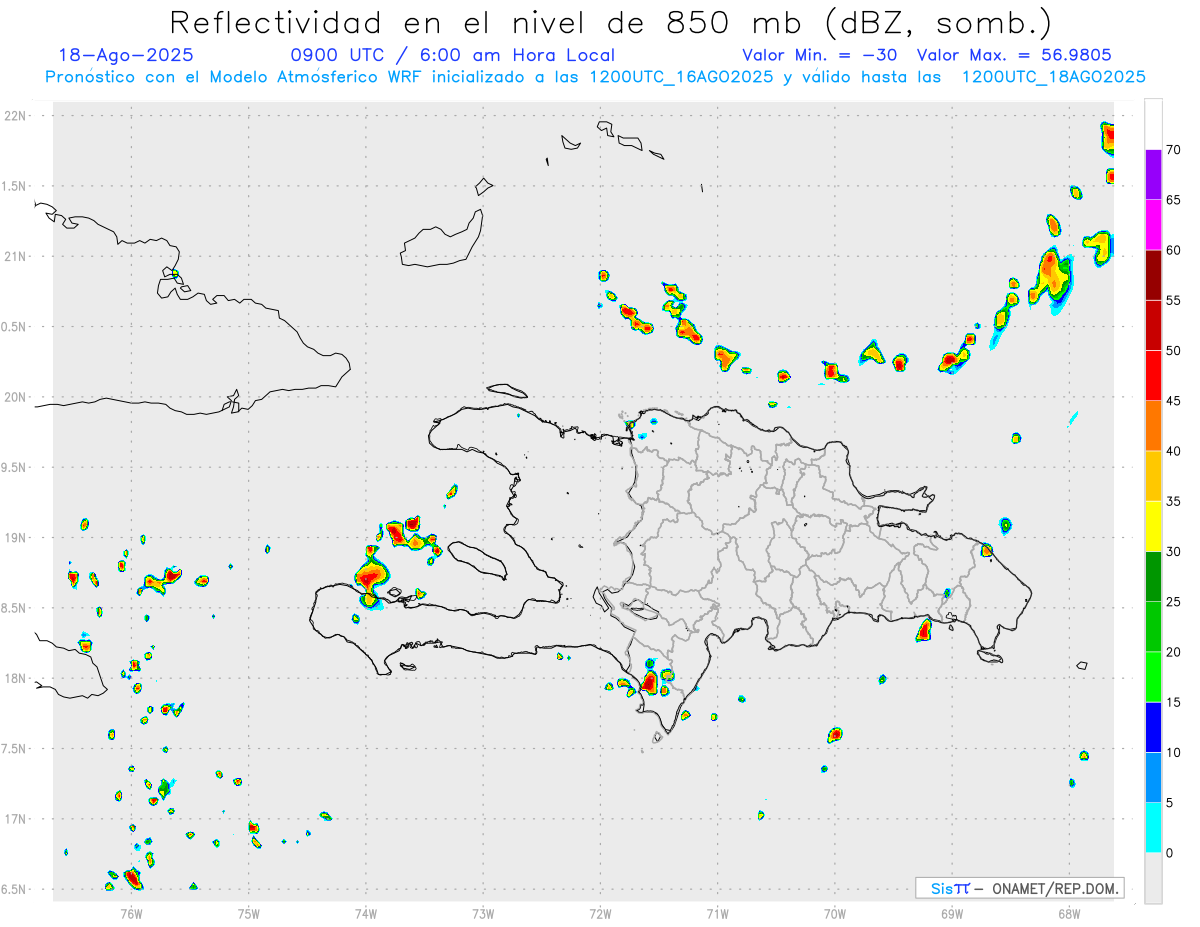Click the '73W' longitude label
Screen dimensions: 1200x927
483,914
